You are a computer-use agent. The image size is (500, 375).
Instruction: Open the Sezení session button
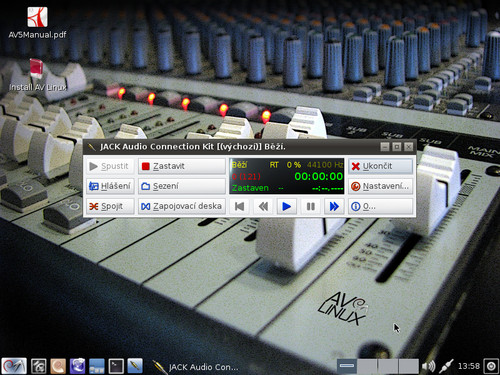pos(182,186)
